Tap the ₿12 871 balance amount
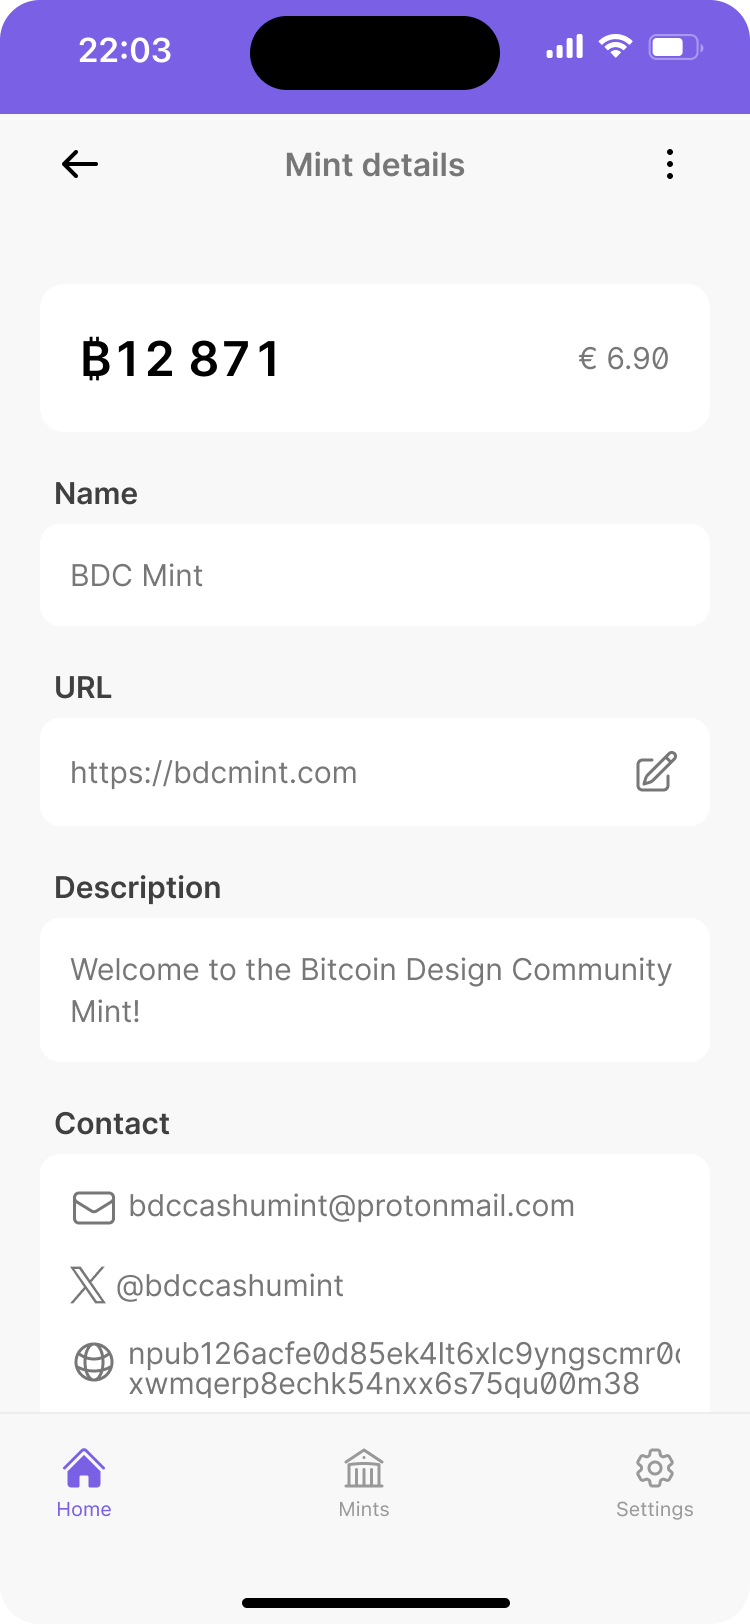Viewport: 750px width, 1624px height. coord(181,359)
